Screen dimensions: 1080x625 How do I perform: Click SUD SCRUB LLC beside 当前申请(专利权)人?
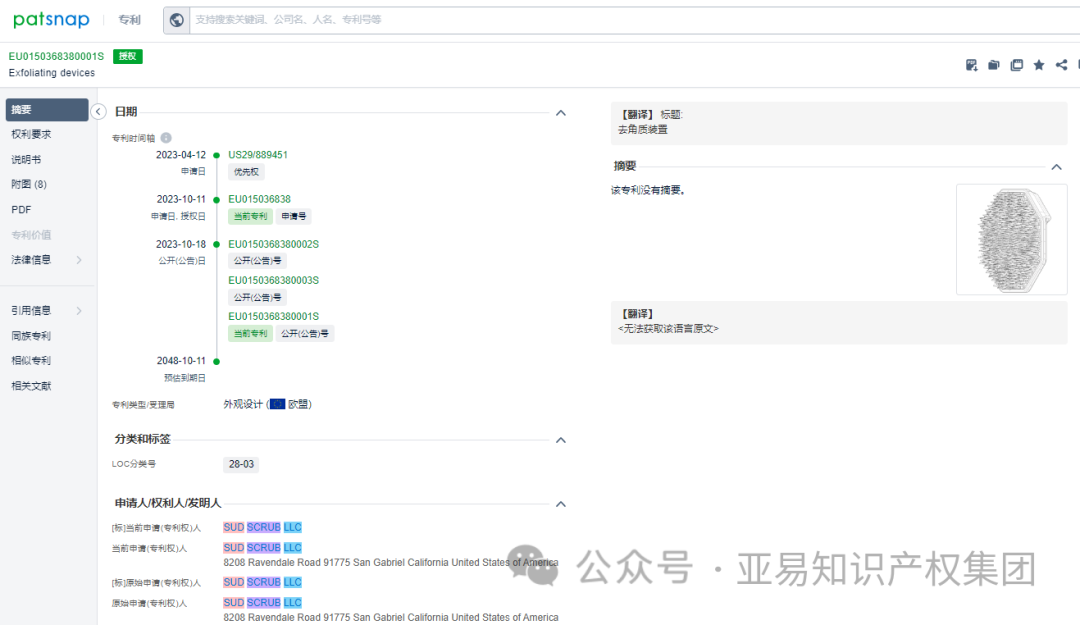(x=262, y=548)
